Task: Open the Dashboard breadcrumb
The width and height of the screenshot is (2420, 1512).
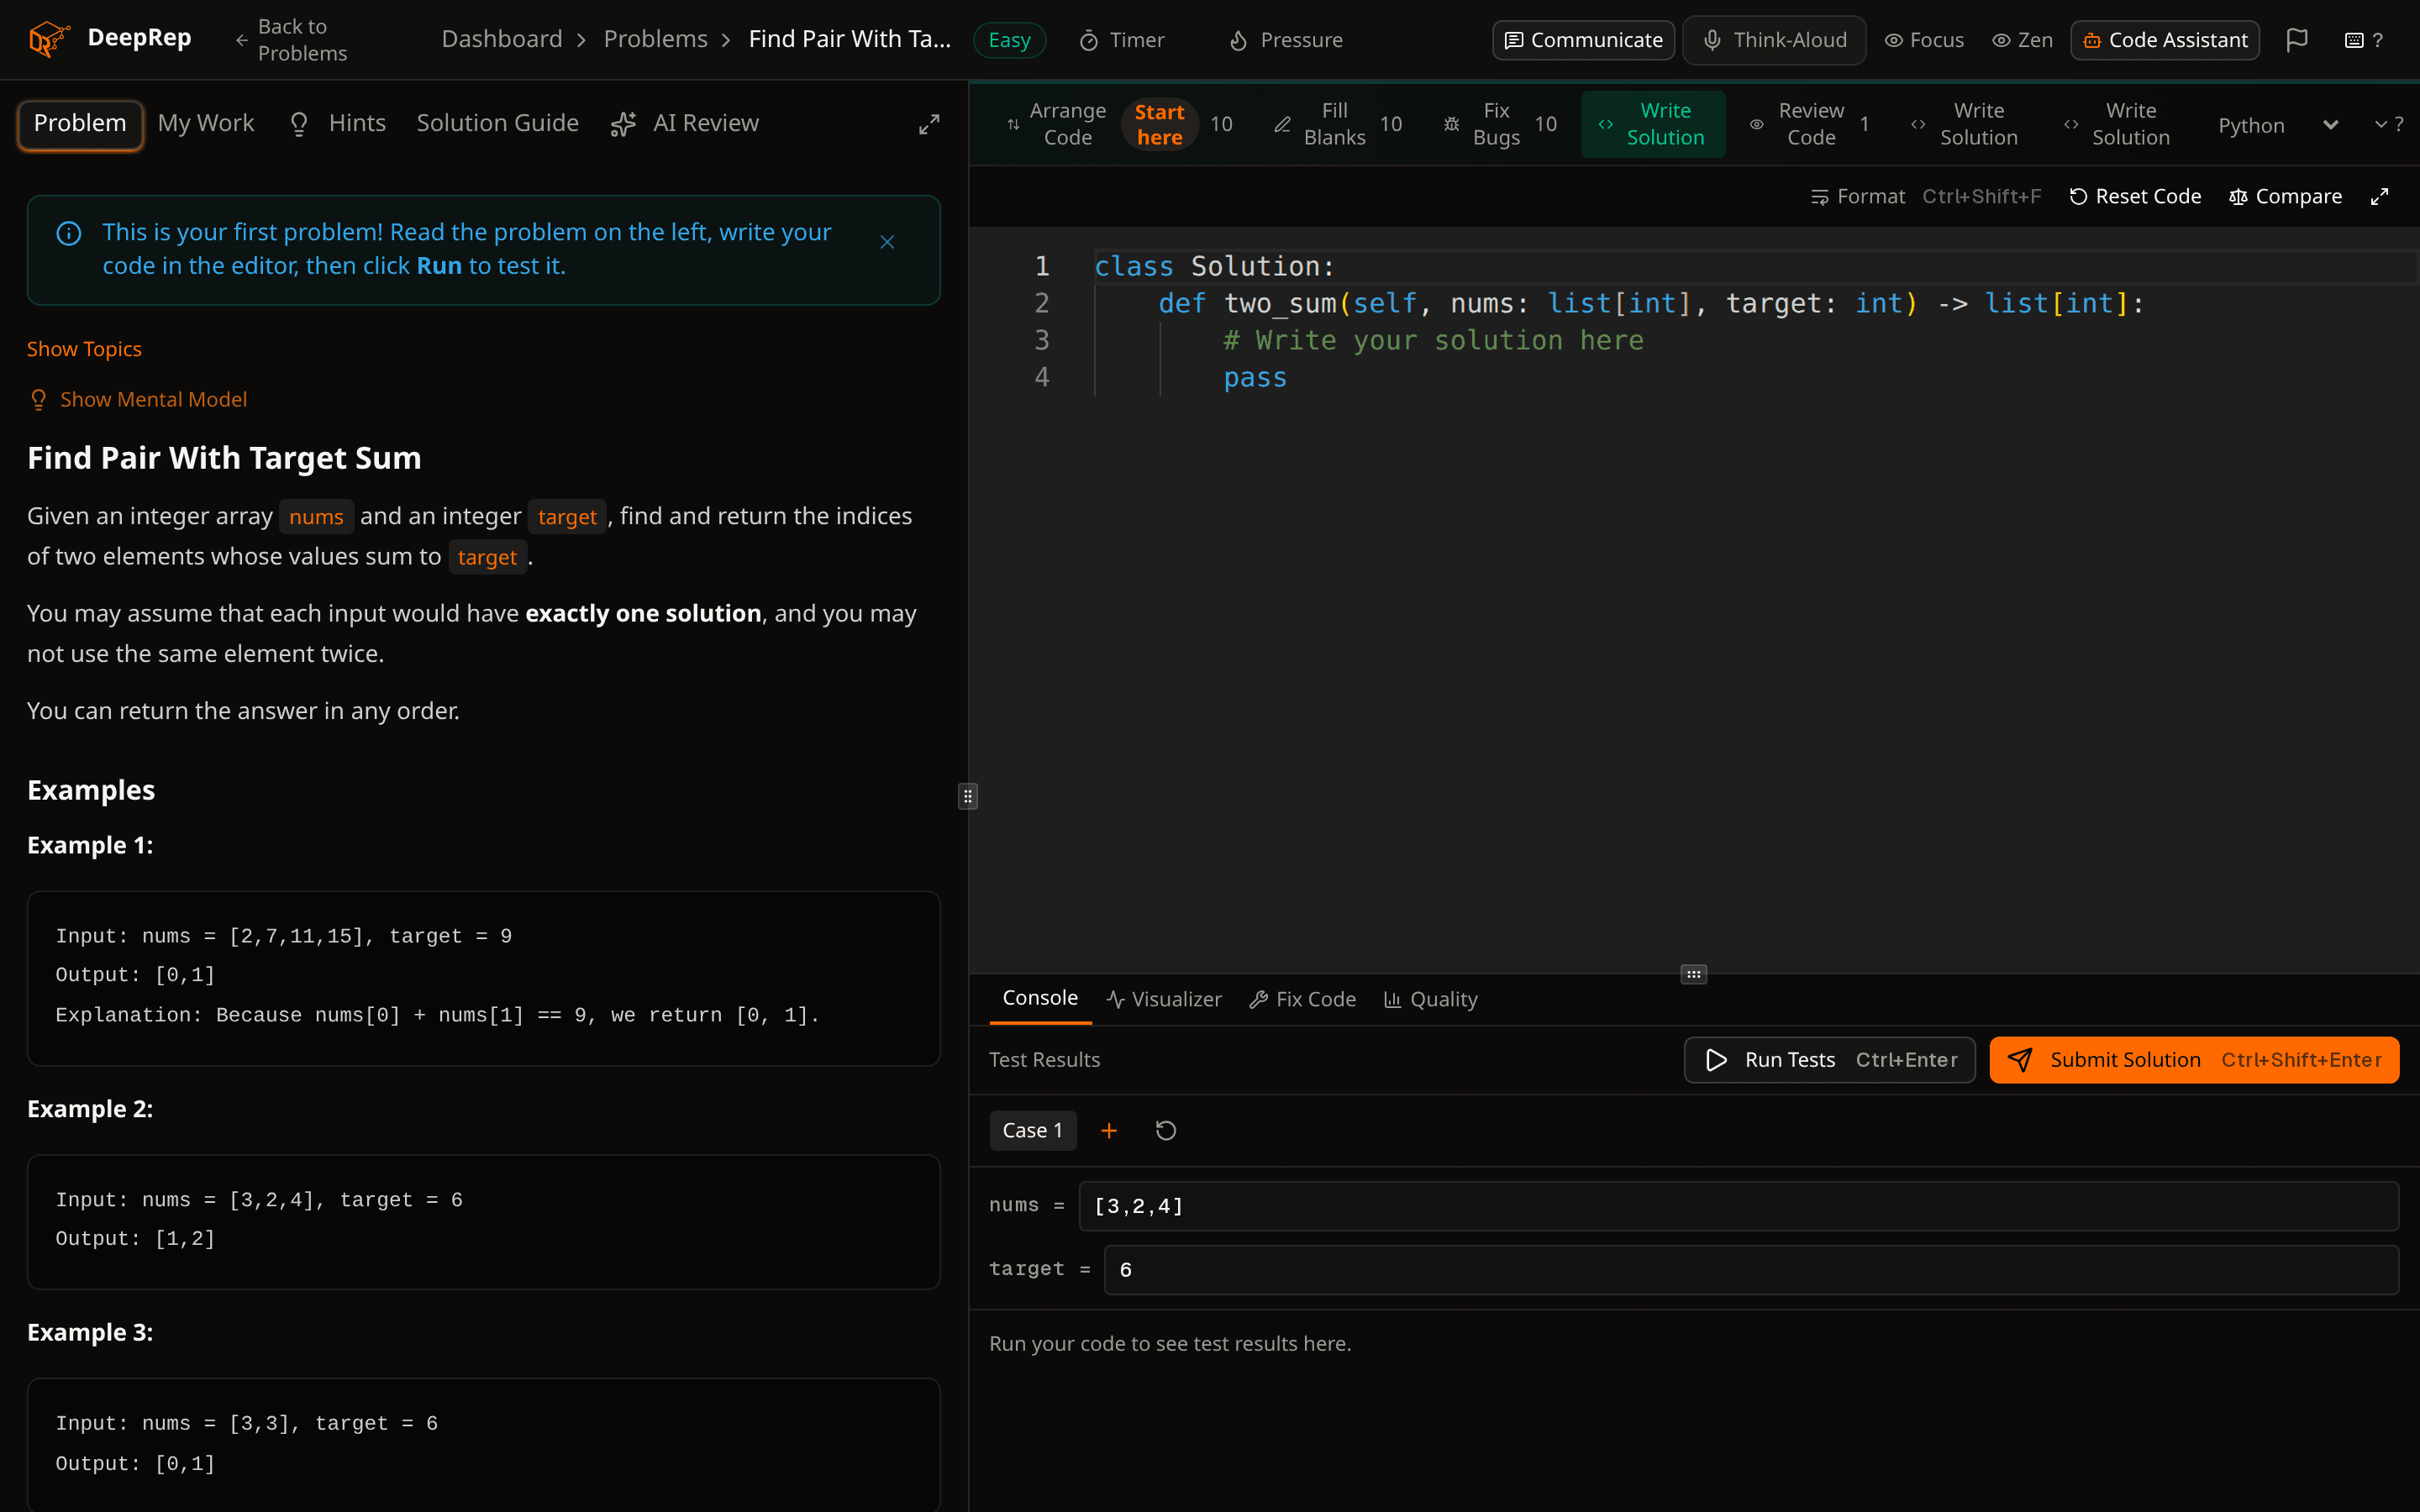Action: pyautogui.click(x=502, y=39)
